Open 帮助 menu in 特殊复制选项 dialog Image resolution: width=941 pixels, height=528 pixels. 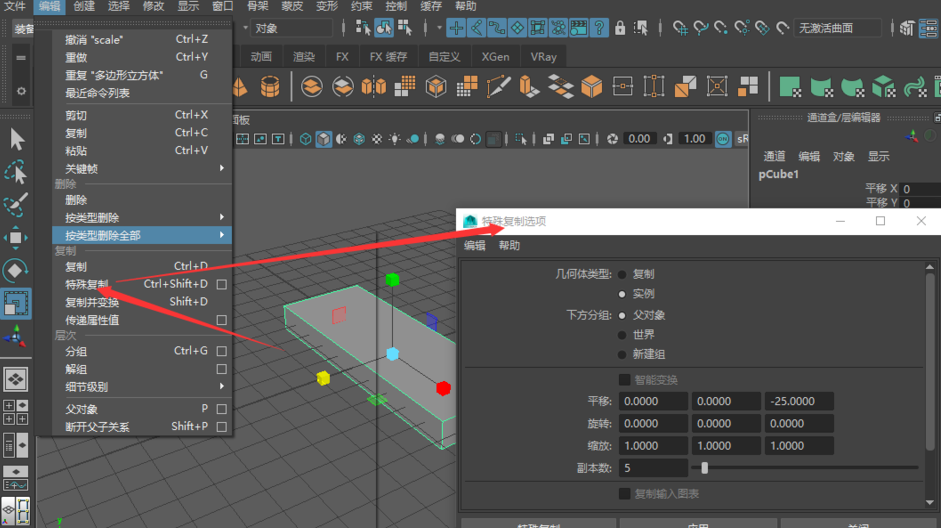[x=510, y=245]
